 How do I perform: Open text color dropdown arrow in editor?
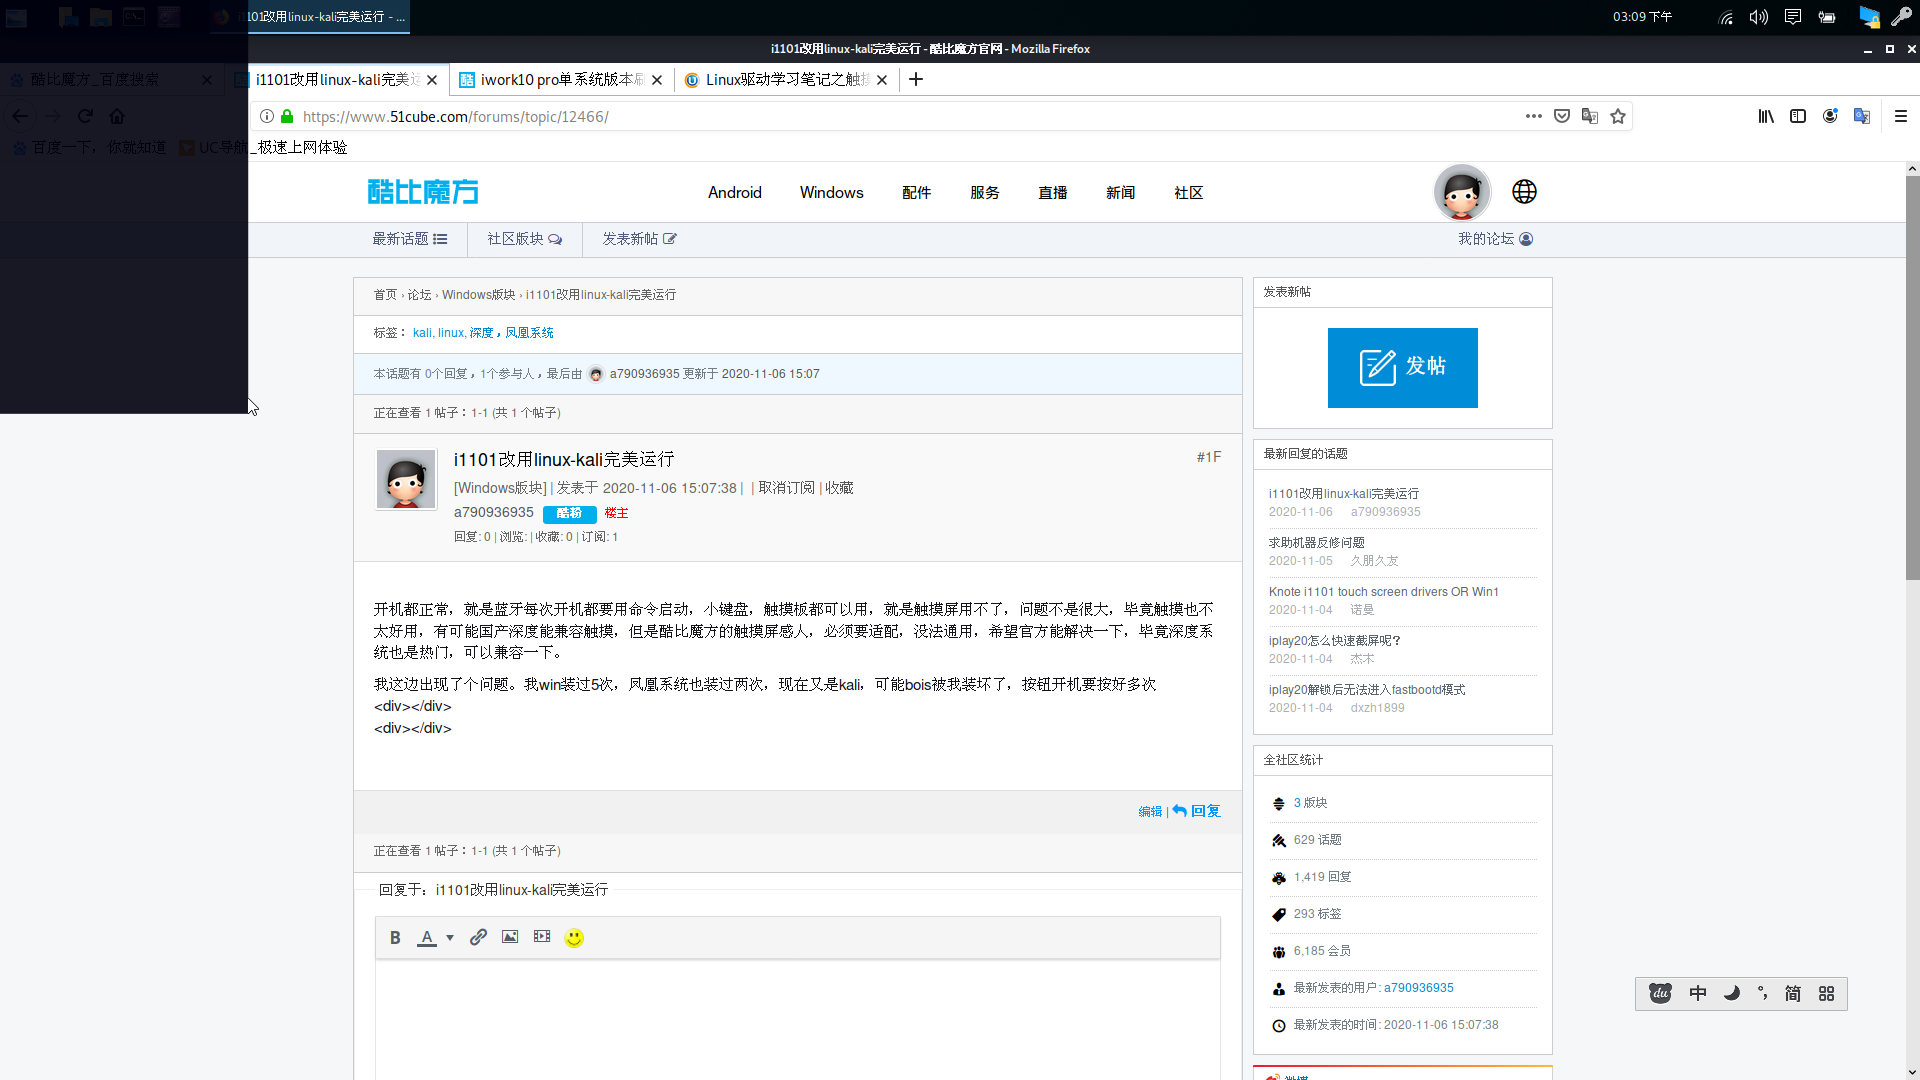click(x=450, y=938)
